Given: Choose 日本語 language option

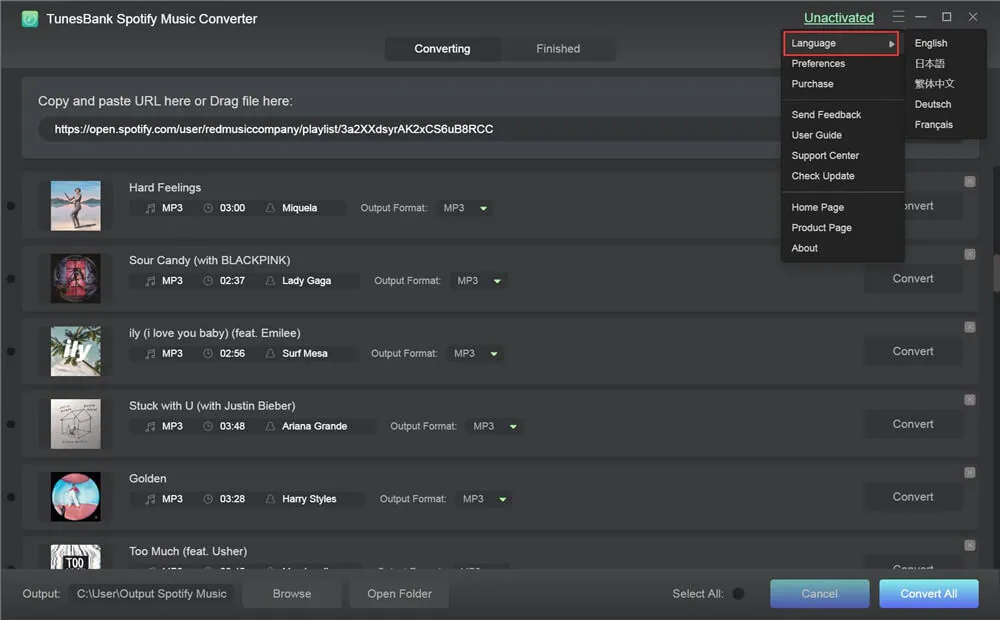Looking at the screenshot, I should click(929, 64).
